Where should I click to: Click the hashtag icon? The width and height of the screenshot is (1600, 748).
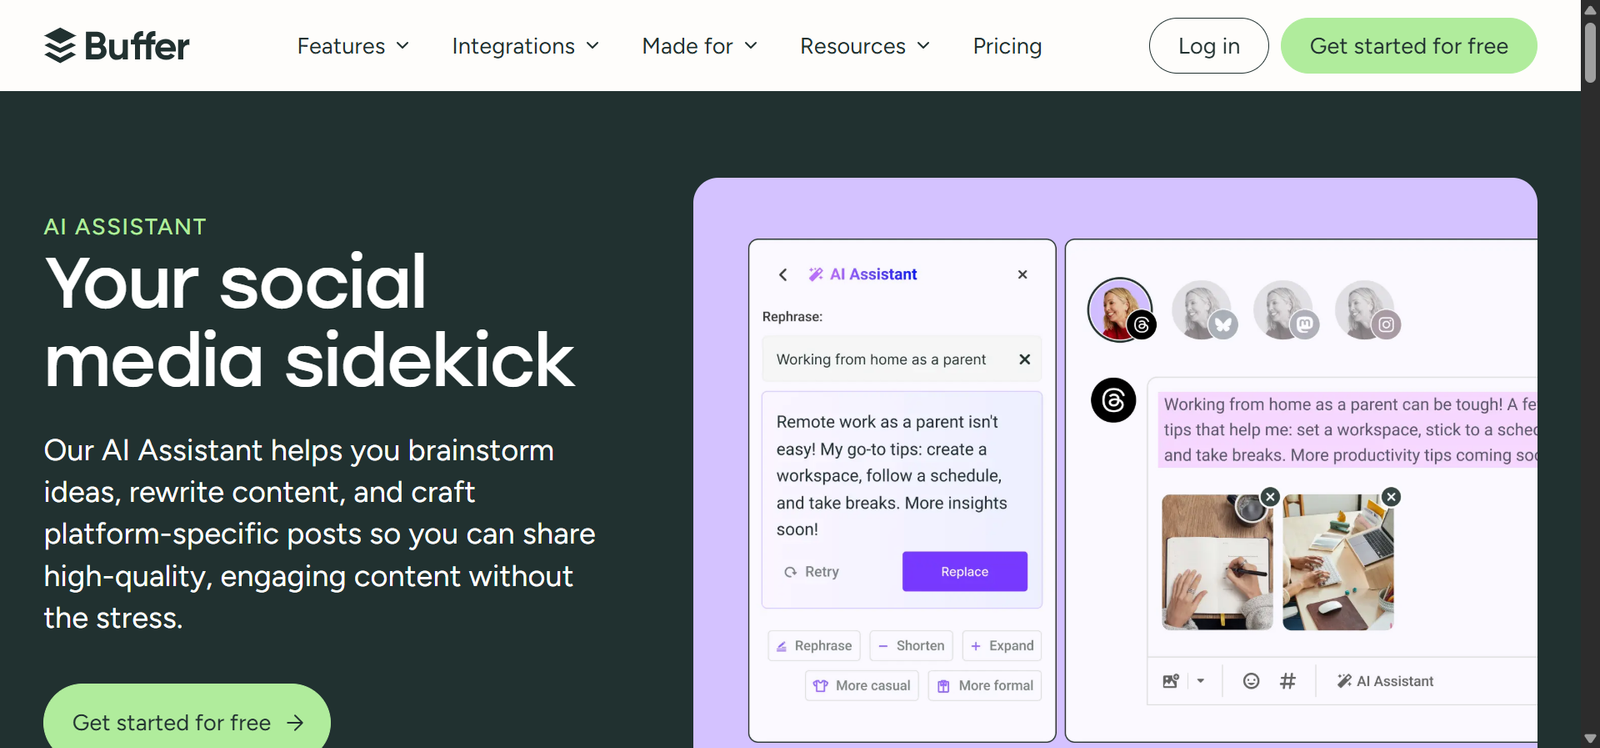[1288, 681]
